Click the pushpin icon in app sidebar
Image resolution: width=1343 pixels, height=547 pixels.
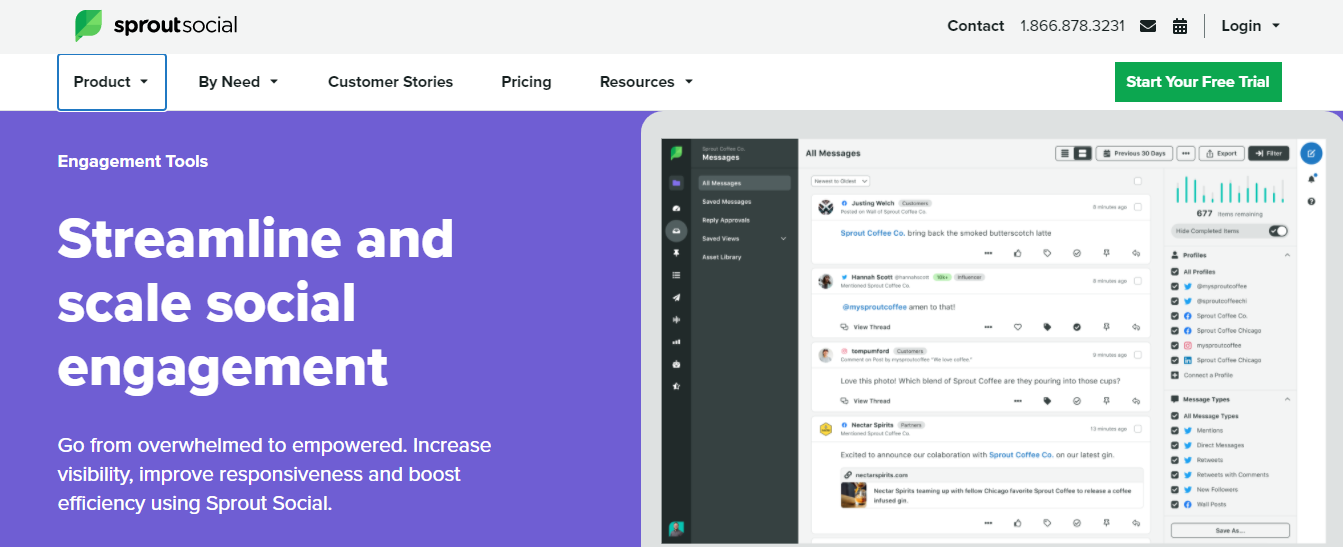[677, 253]
